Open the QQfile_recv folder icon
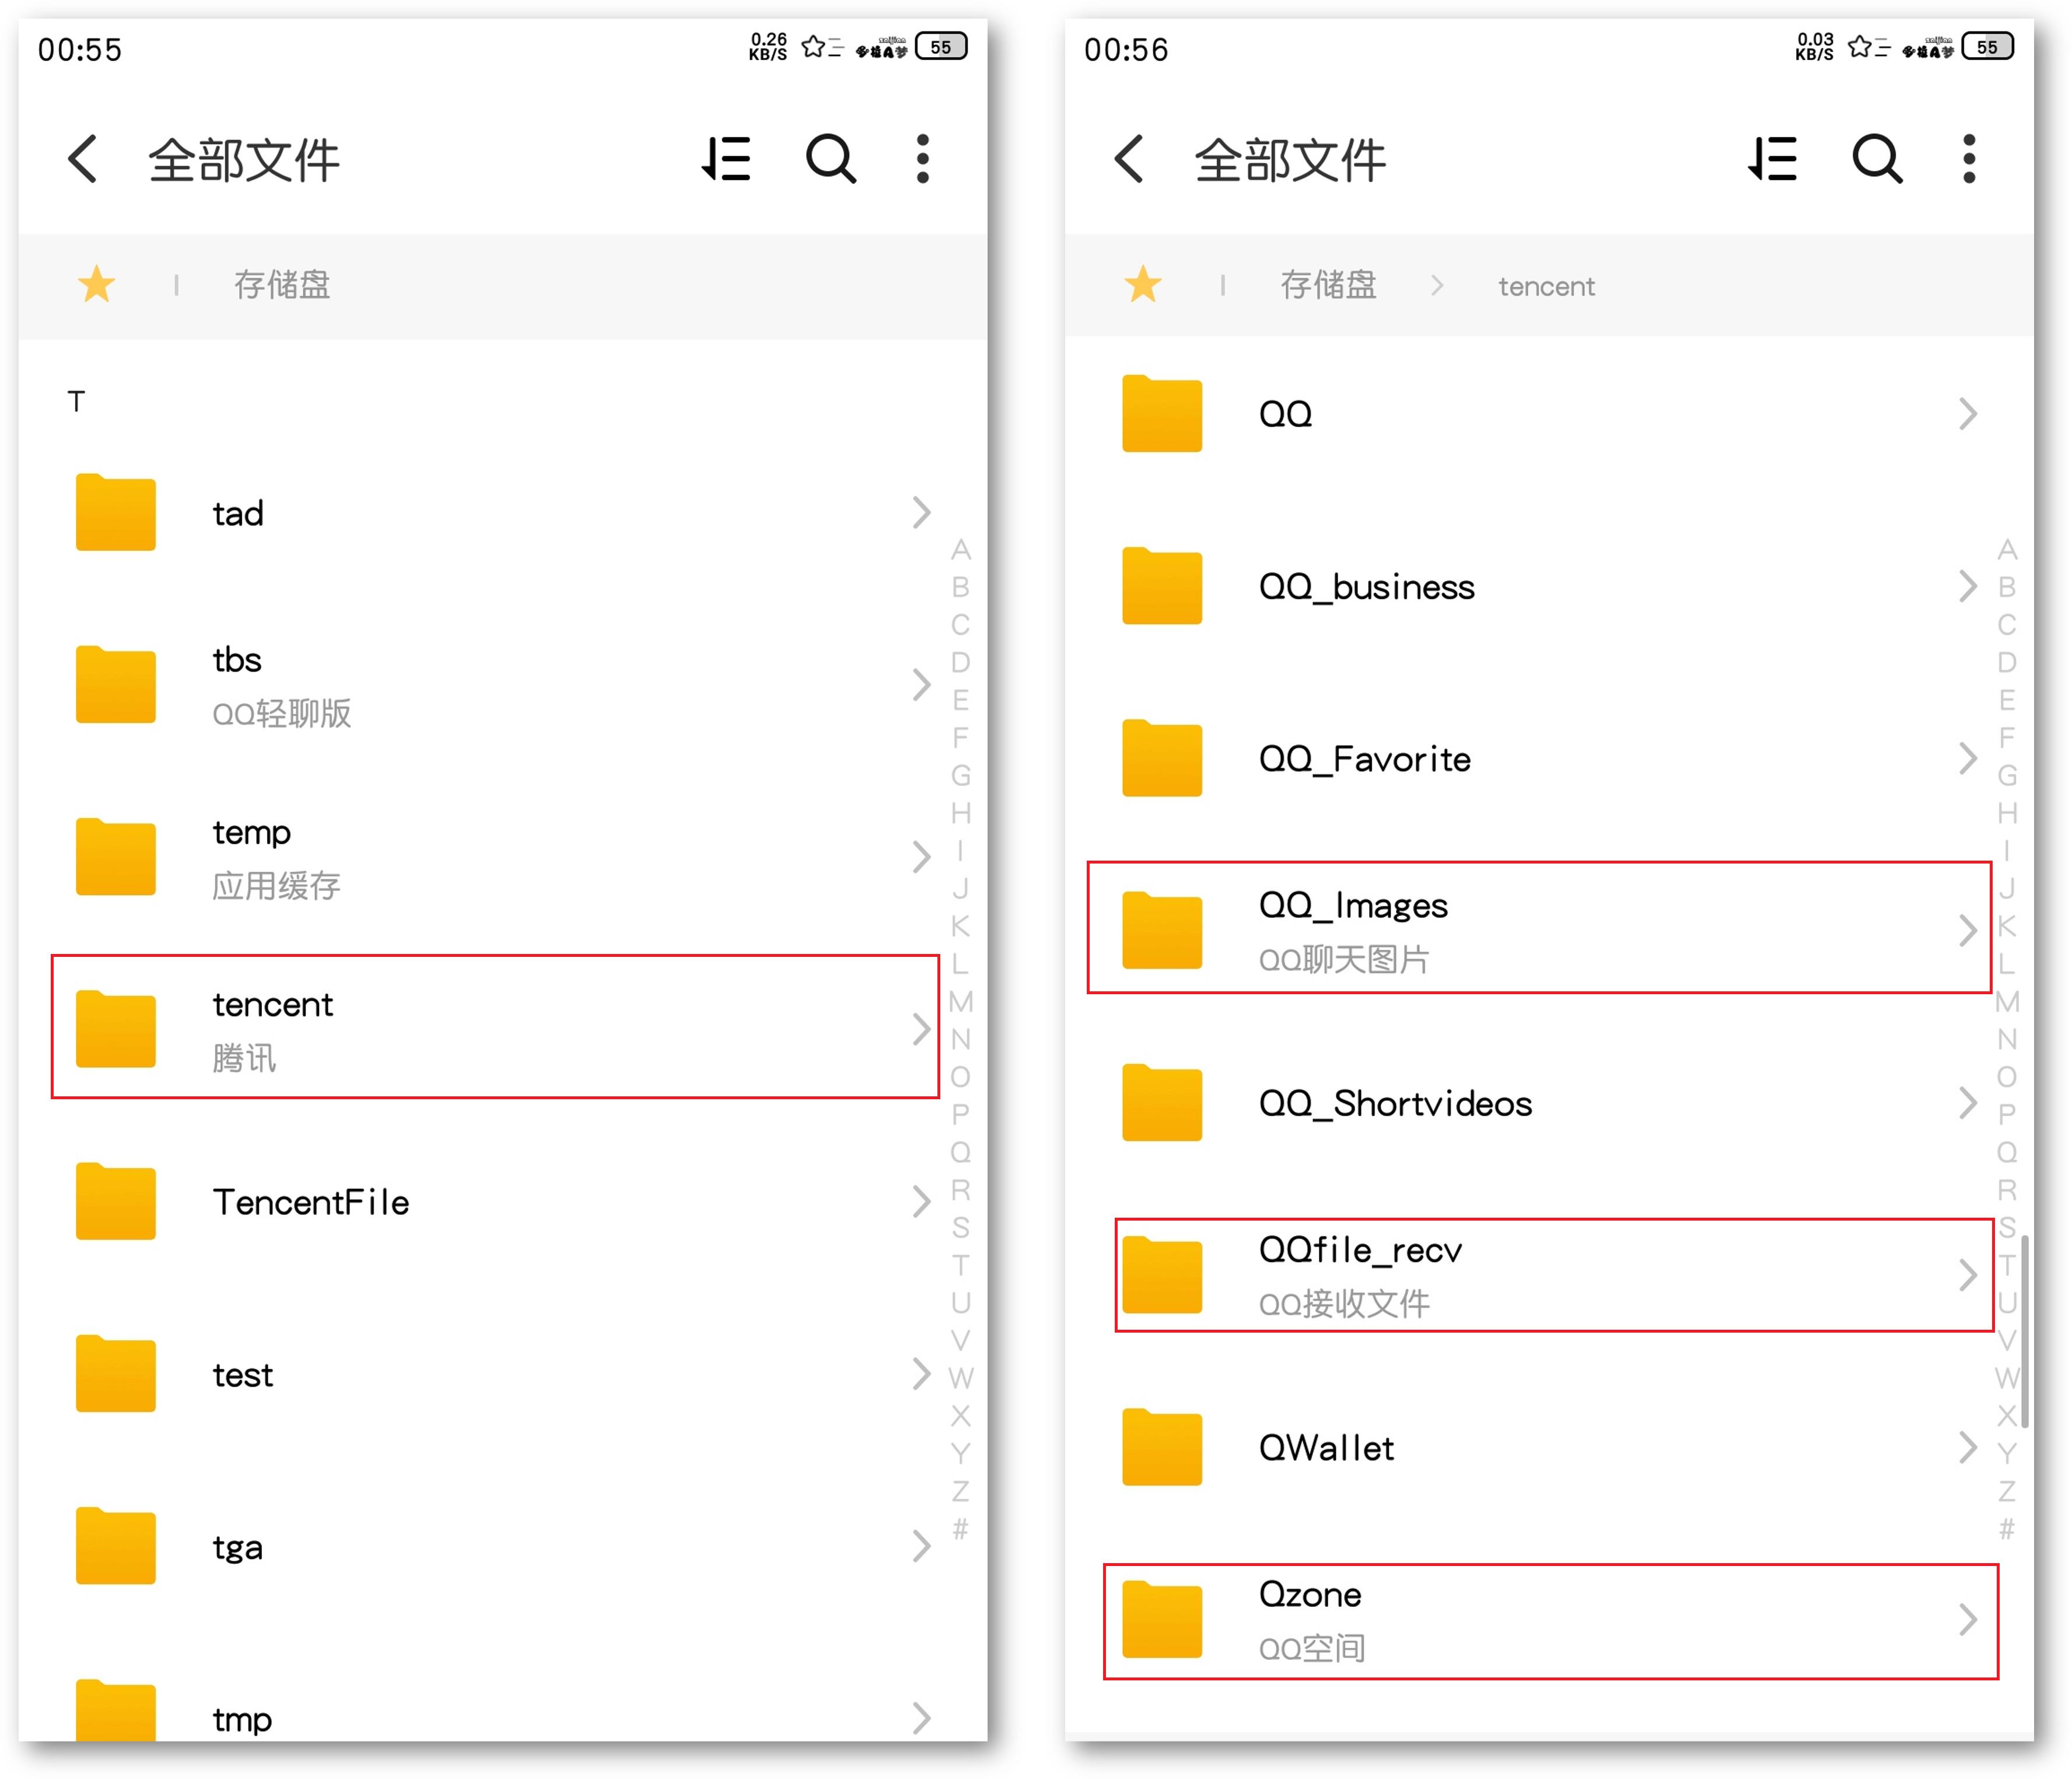 [x=1161, y=1275]
